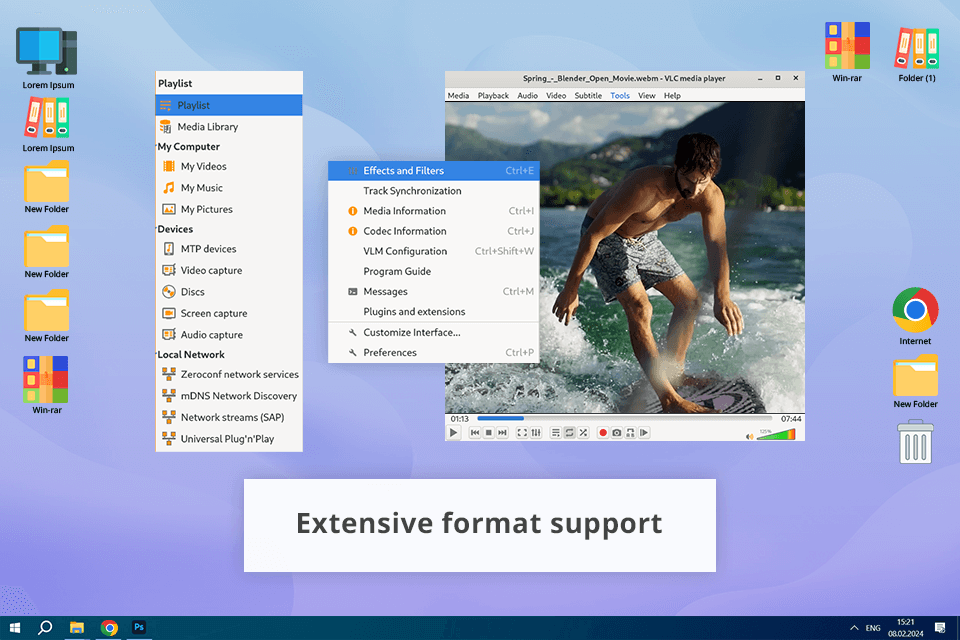Open the Tools menu
Viewport: 960px width, 640px height.
click(620, 96)
